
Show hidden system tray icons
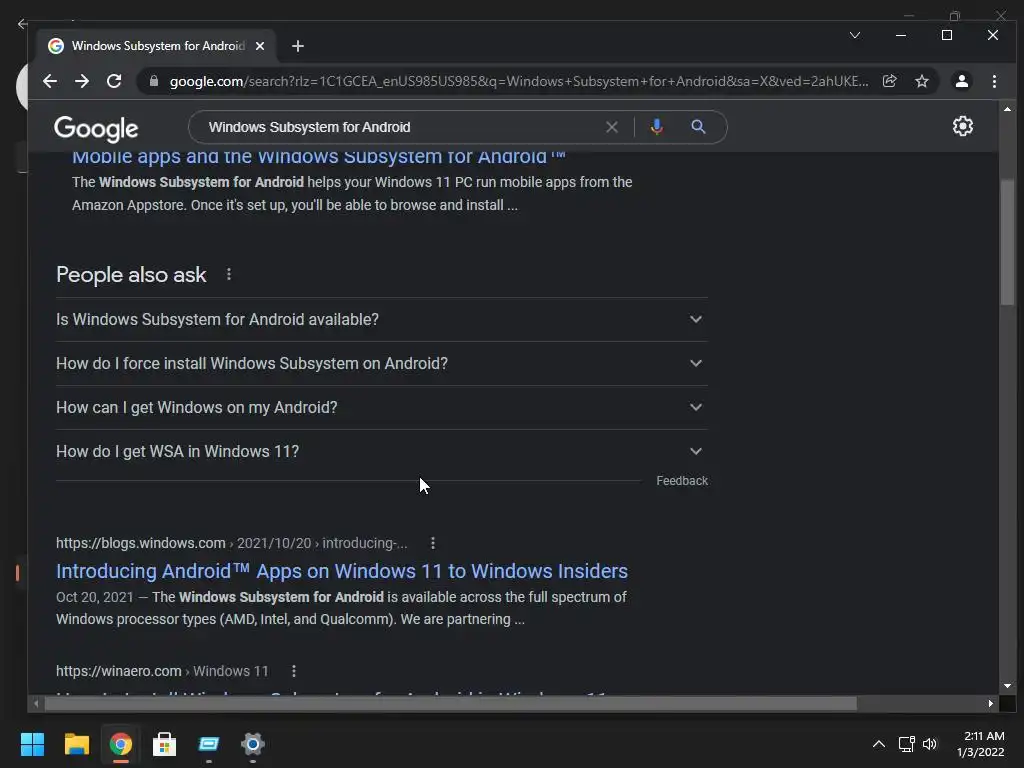(879, 744)
